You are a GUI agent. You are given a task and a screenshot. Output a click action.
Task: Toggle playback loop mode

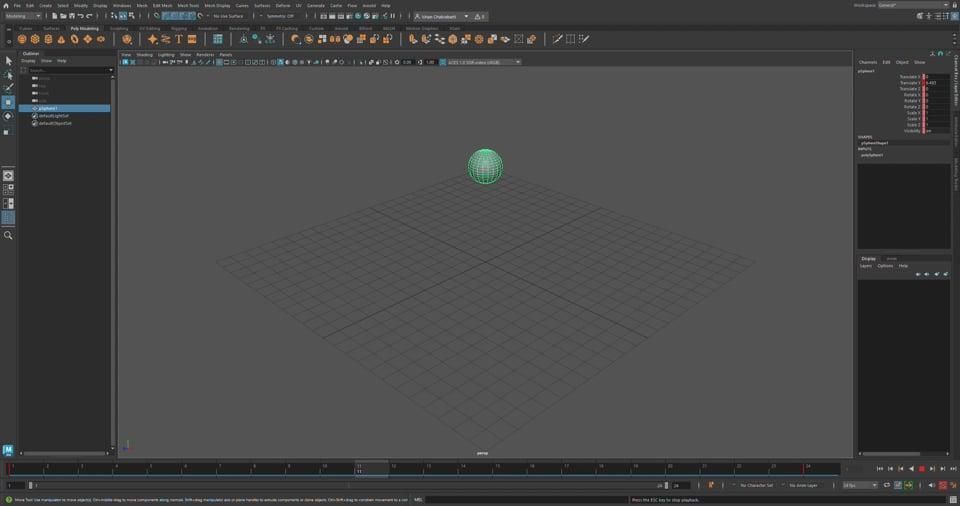887,485
